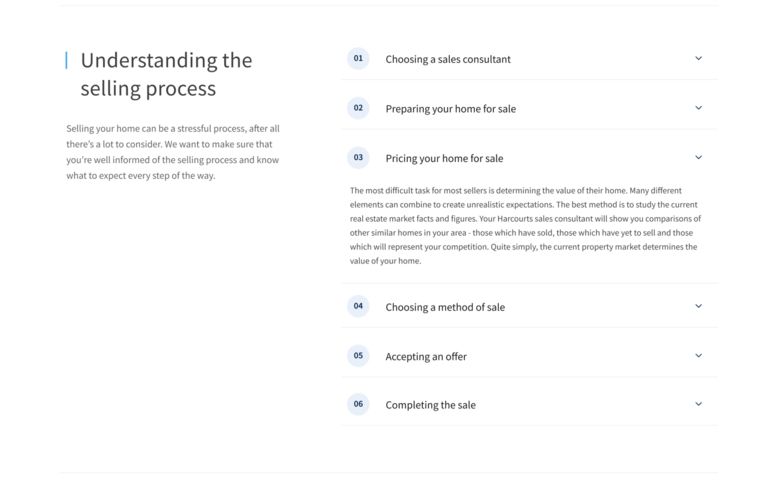Select the Accepting an offer heading
779x483 pixels.
426,357
